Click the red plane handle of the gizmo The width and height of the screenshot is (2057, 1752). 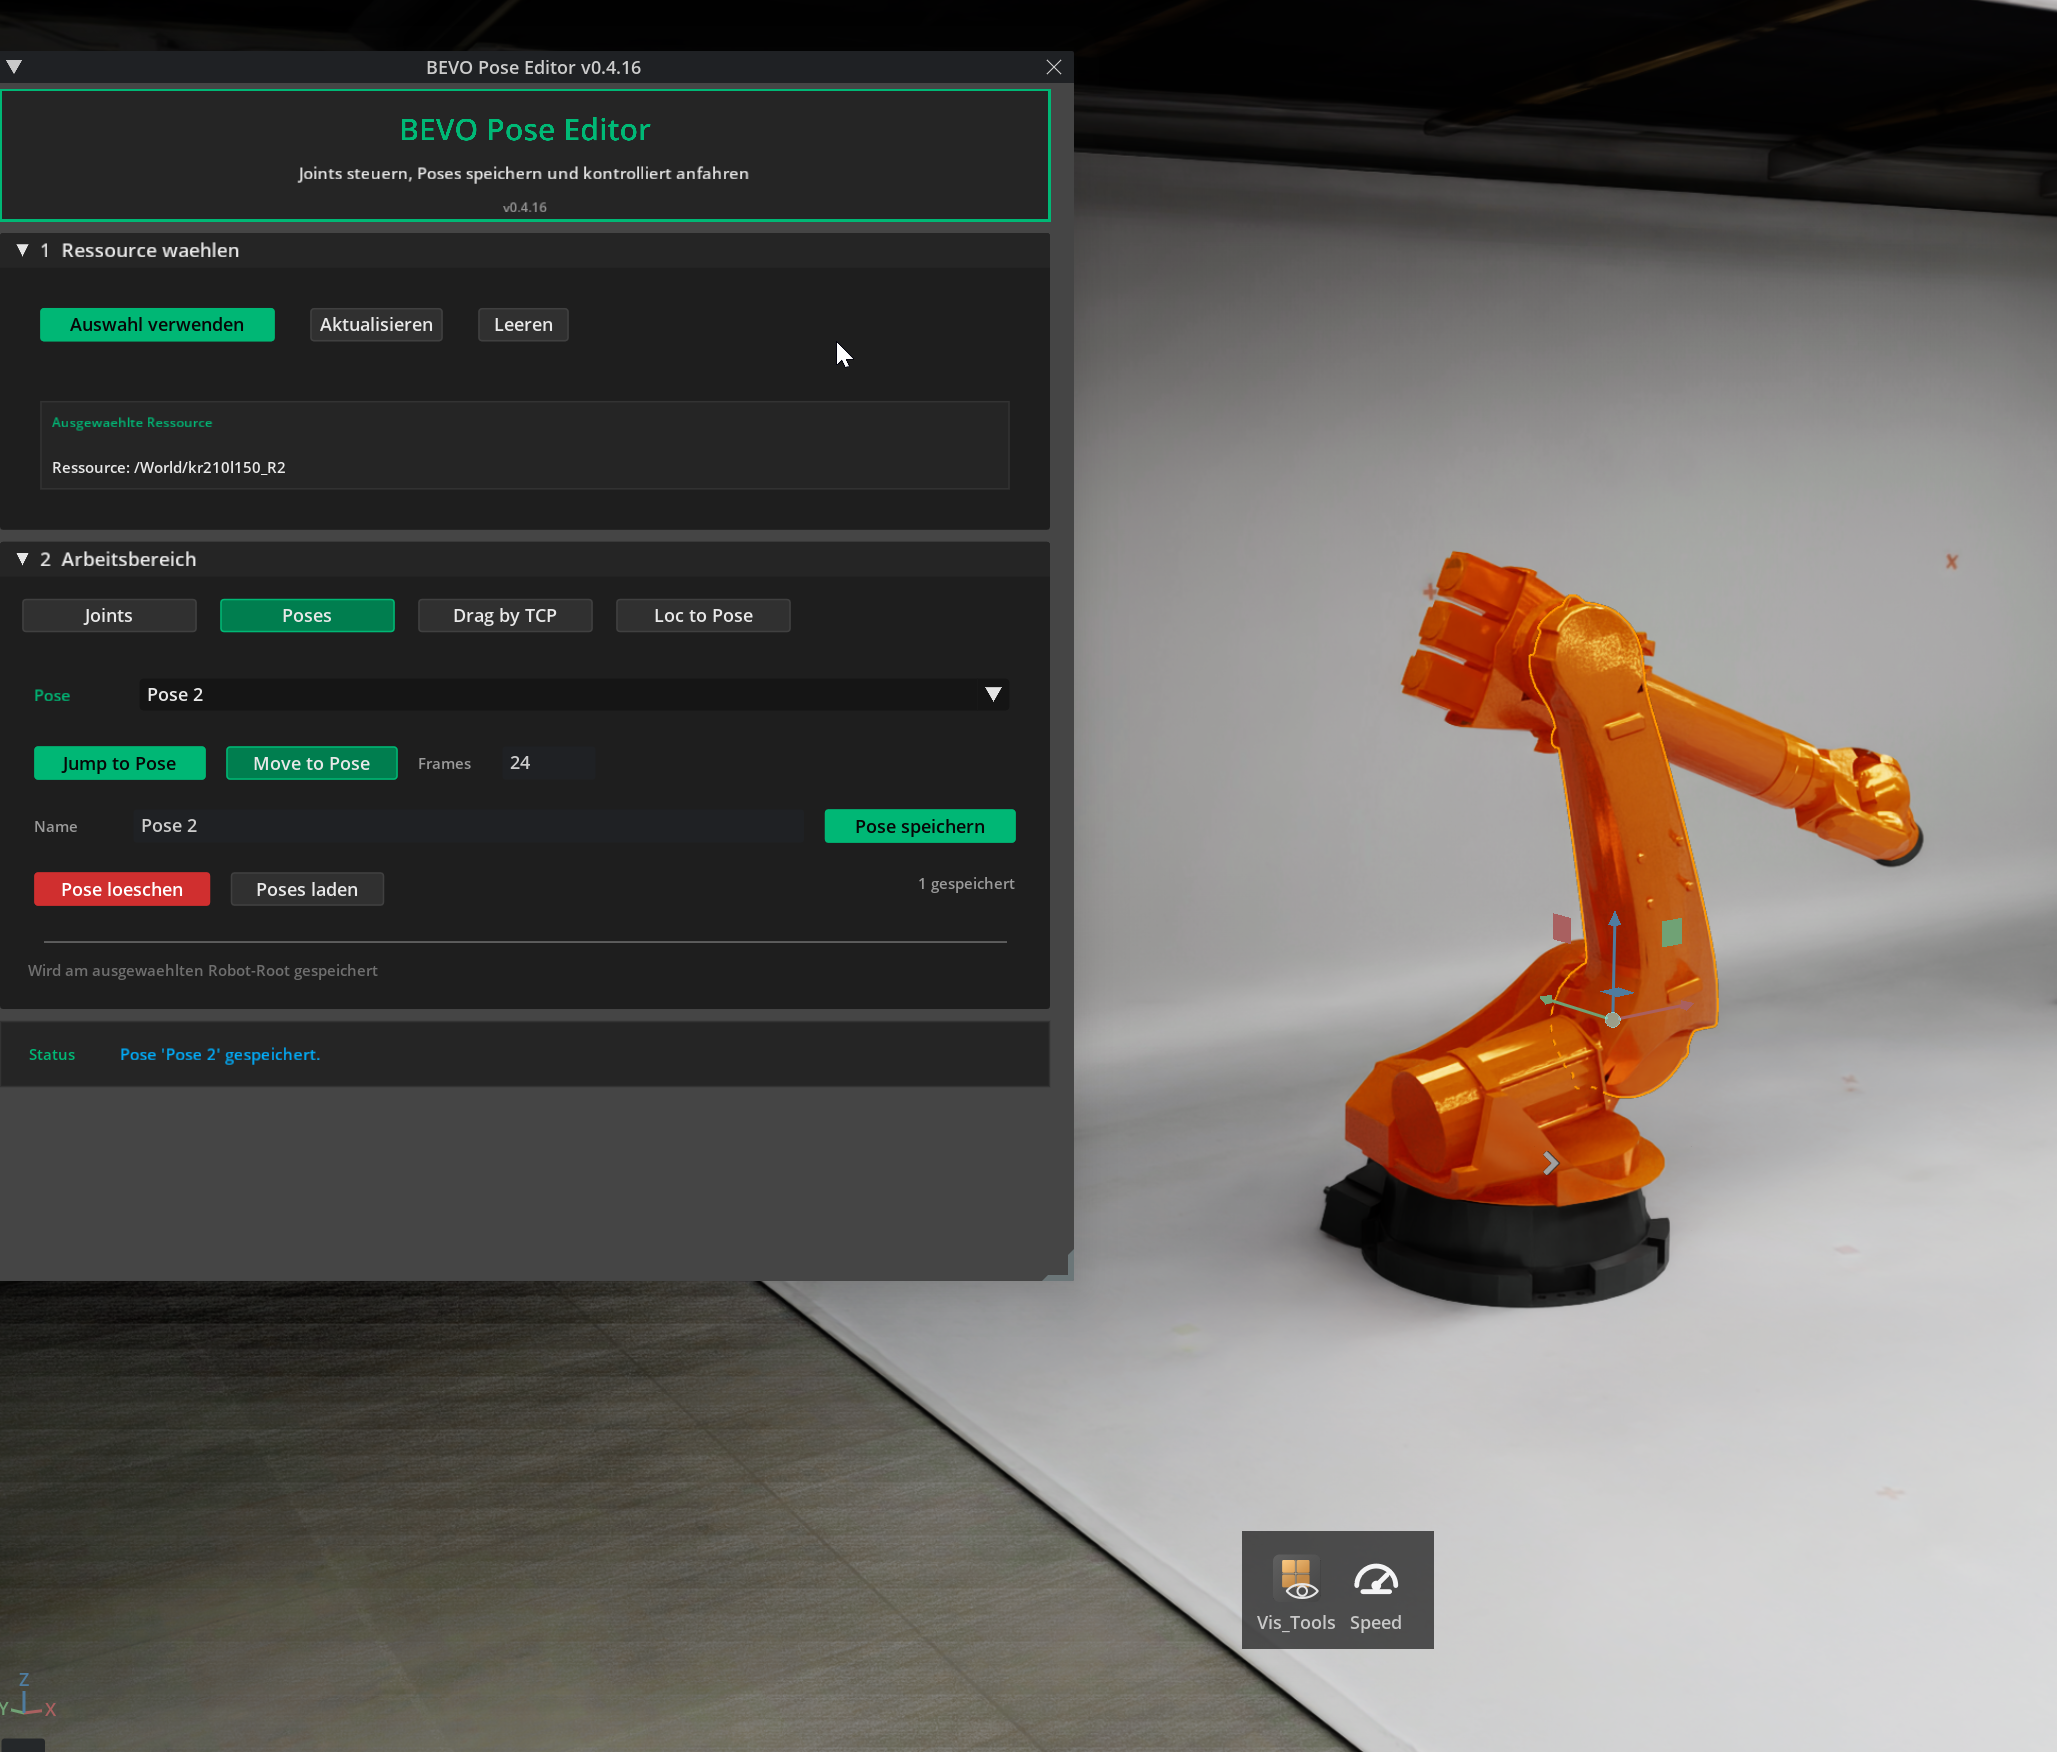point(1561,928)
